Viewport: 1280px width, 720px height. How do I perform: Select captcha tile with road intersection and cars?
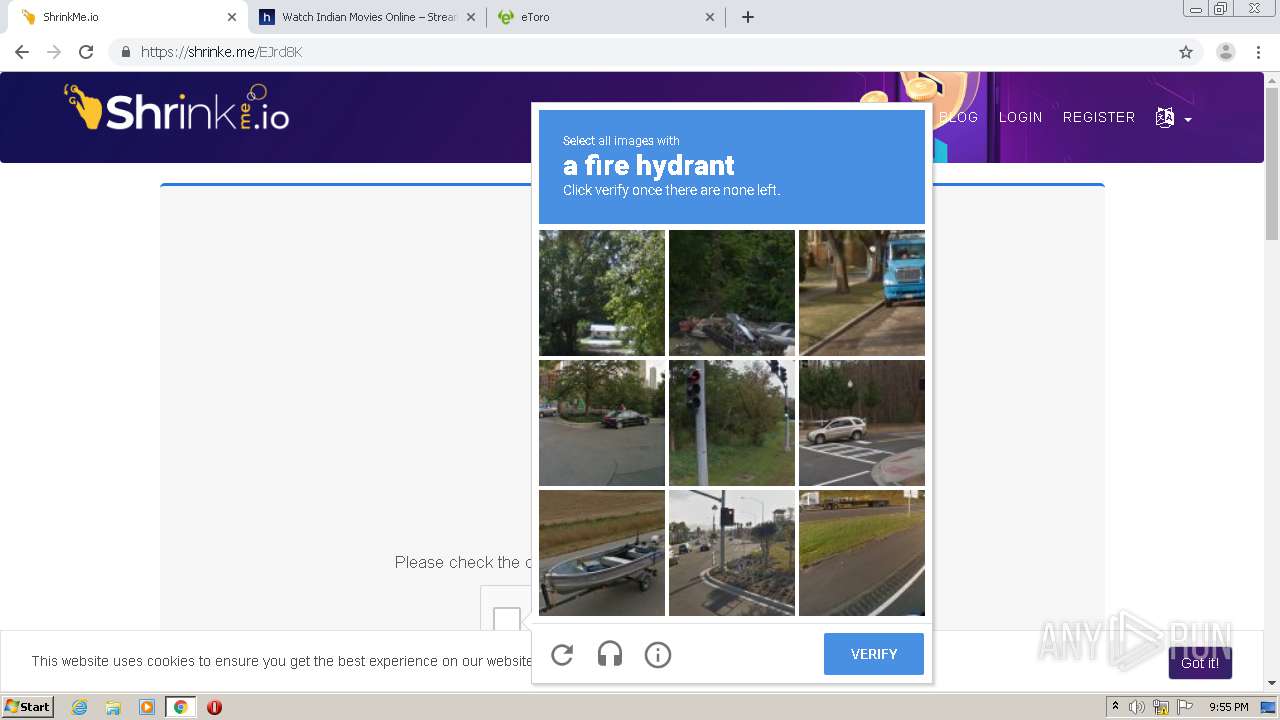732,553
